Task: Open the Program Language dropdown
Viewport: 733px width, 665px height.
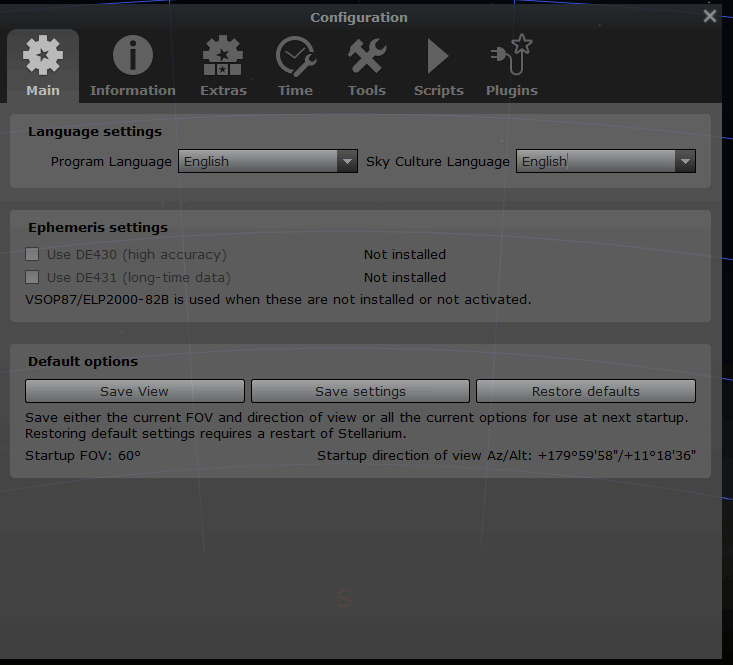Action: pyautogui.click(x=268, y=161)
